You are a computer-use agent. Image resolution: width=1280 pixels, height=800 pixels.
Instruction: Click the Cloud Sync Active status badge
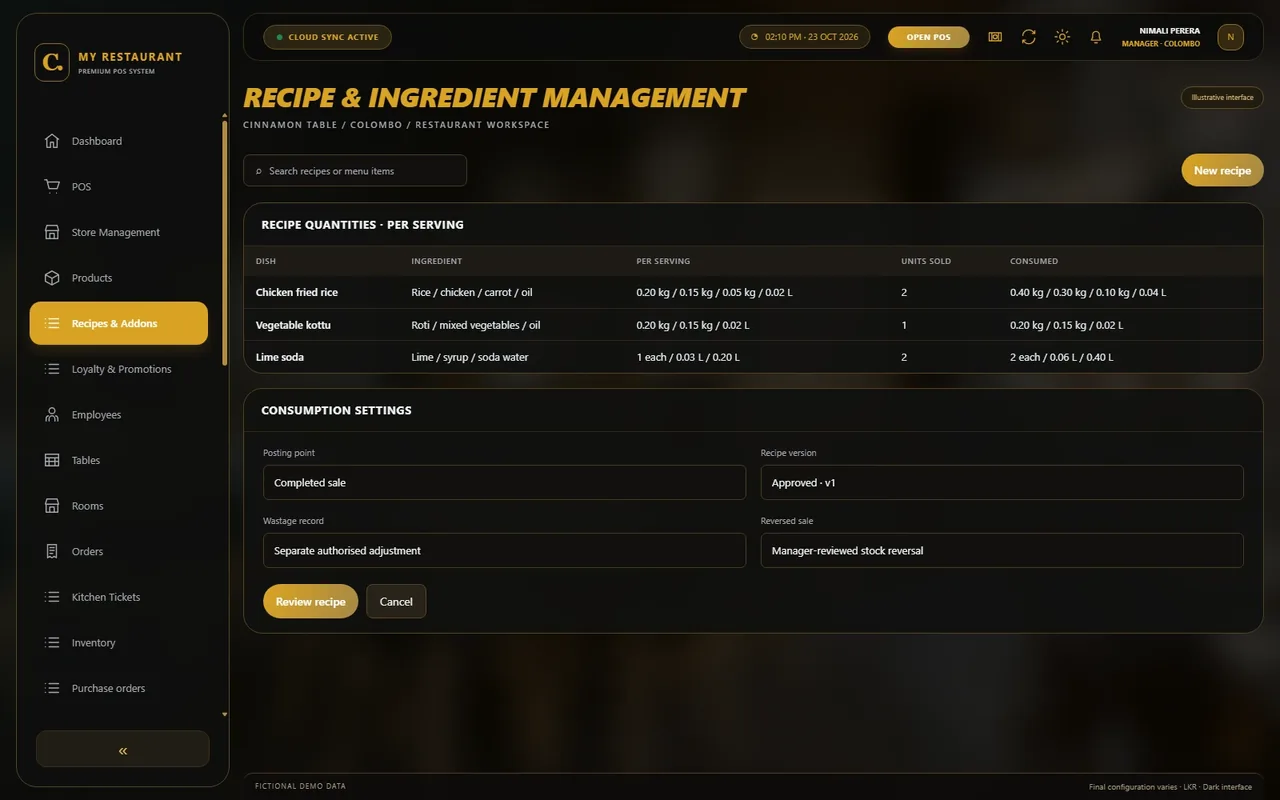coord(327,37)
